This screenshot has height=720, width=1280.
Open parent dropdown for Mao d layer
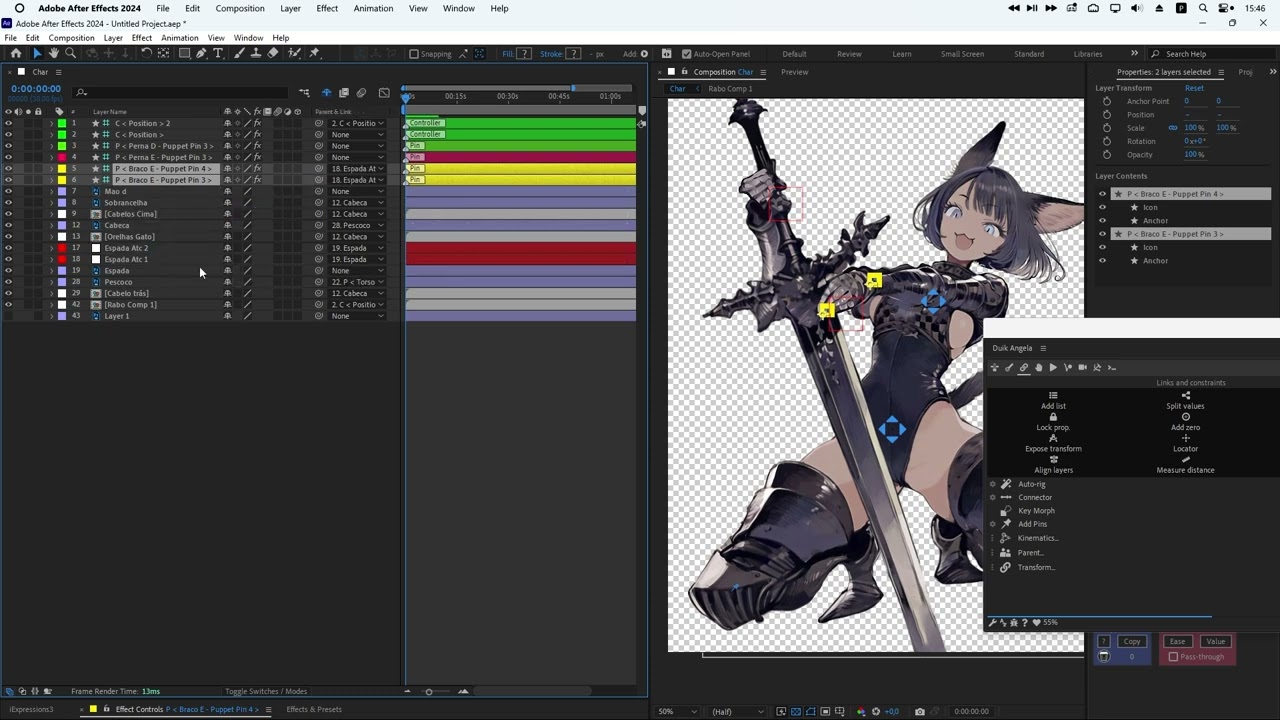pyautogui.click(x=357, y=191)
